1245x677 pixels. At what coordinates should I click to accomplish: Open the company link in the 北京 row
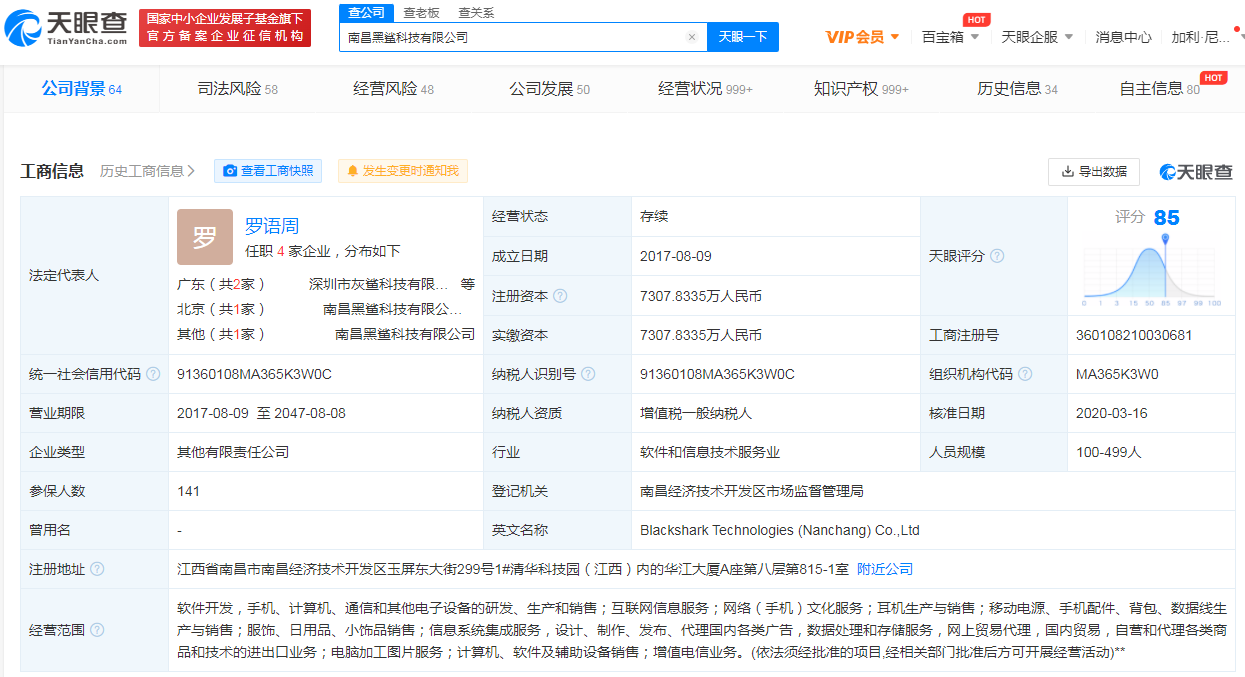pos(393,309)
